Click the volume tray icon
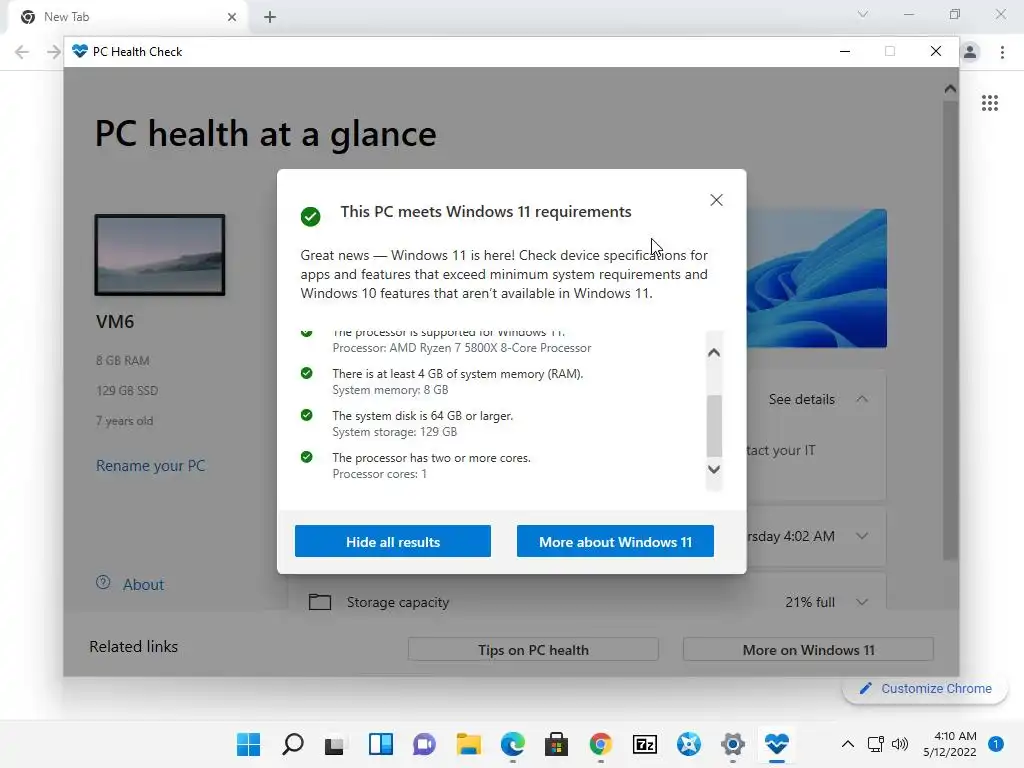The image size is (1024, 768). click(x=900, y=744)
